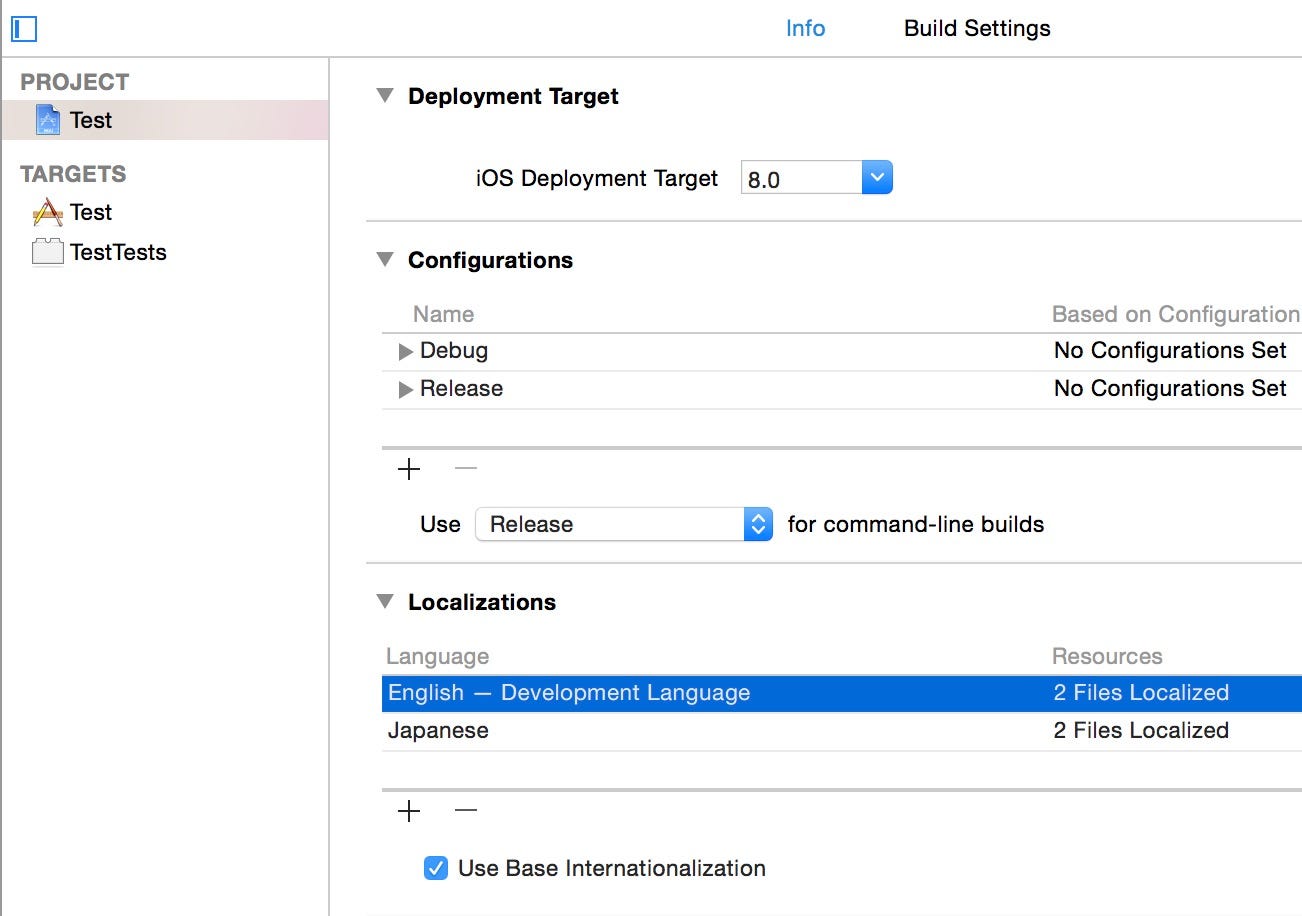The width and height of the screenshot is (1302, 916).
Task: Click the Configurations section title
Action: 490,261
